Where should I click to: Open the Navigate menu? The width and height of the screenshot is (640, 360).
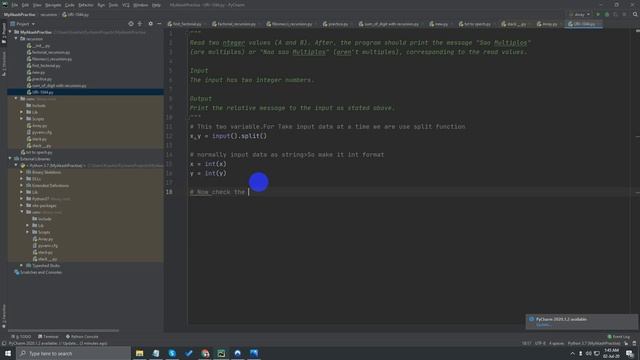tap(53, 5)
